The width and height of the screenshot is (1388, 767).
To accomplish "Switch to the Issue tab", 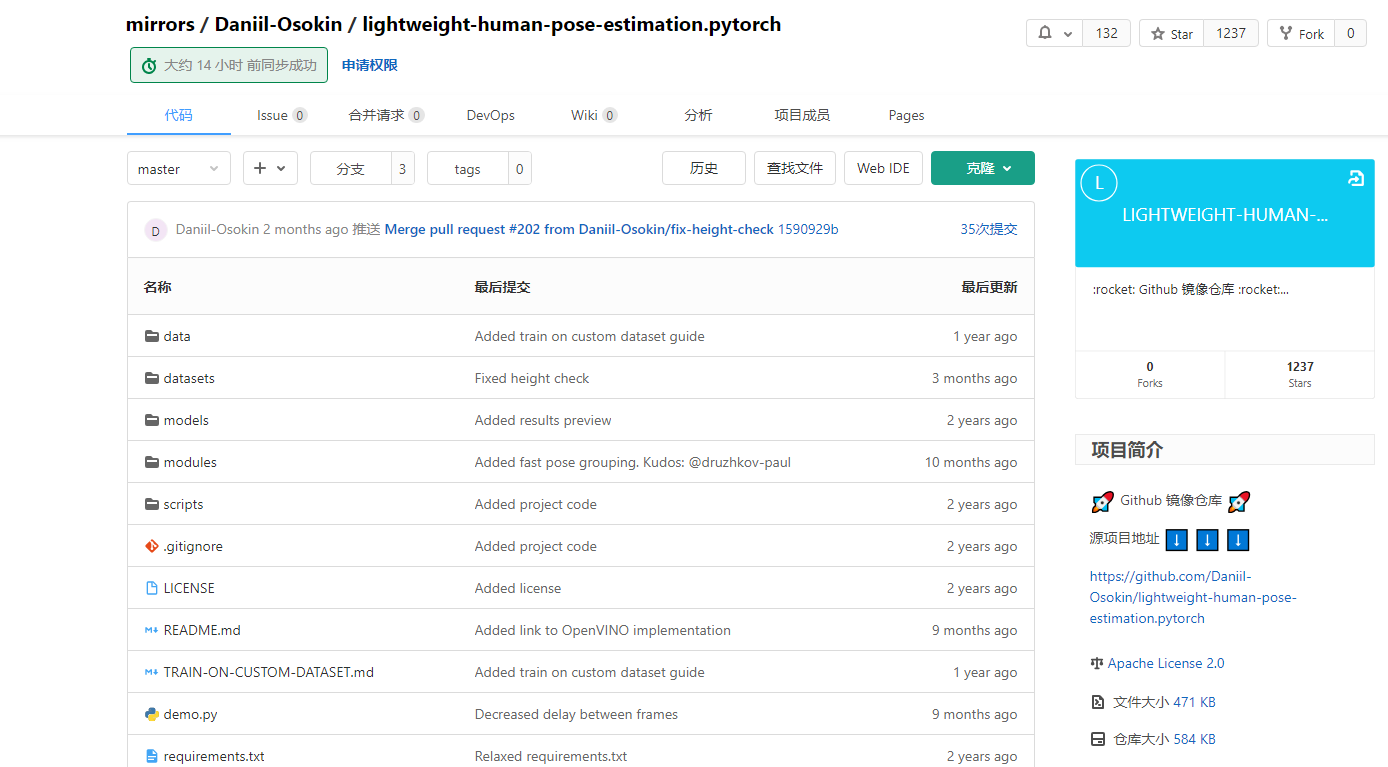I will click(x=270, y=115).
